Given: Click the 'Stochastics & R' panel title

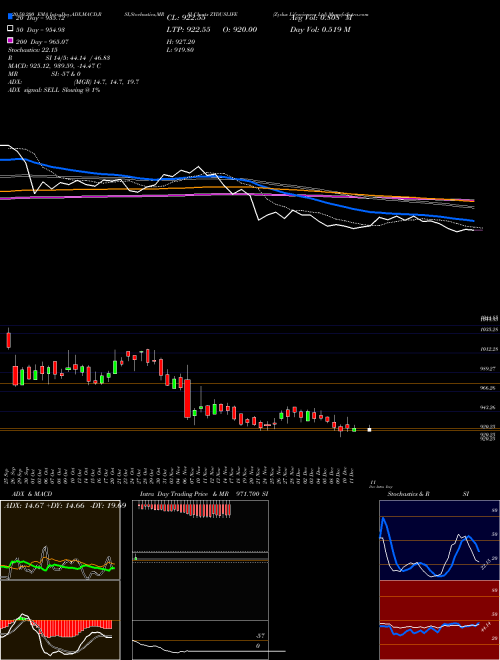Looking at the screenshot, I should click(409, 494).
